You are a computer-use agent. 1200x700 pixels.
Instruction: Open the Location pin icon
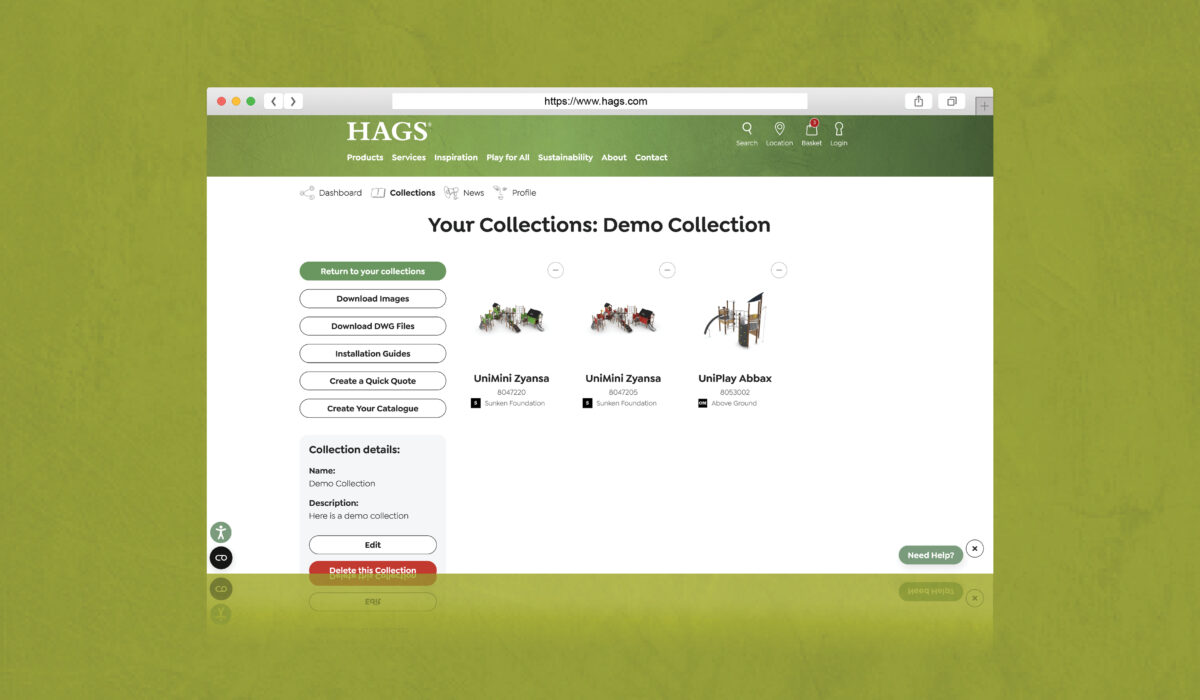[x=779, y=129]
